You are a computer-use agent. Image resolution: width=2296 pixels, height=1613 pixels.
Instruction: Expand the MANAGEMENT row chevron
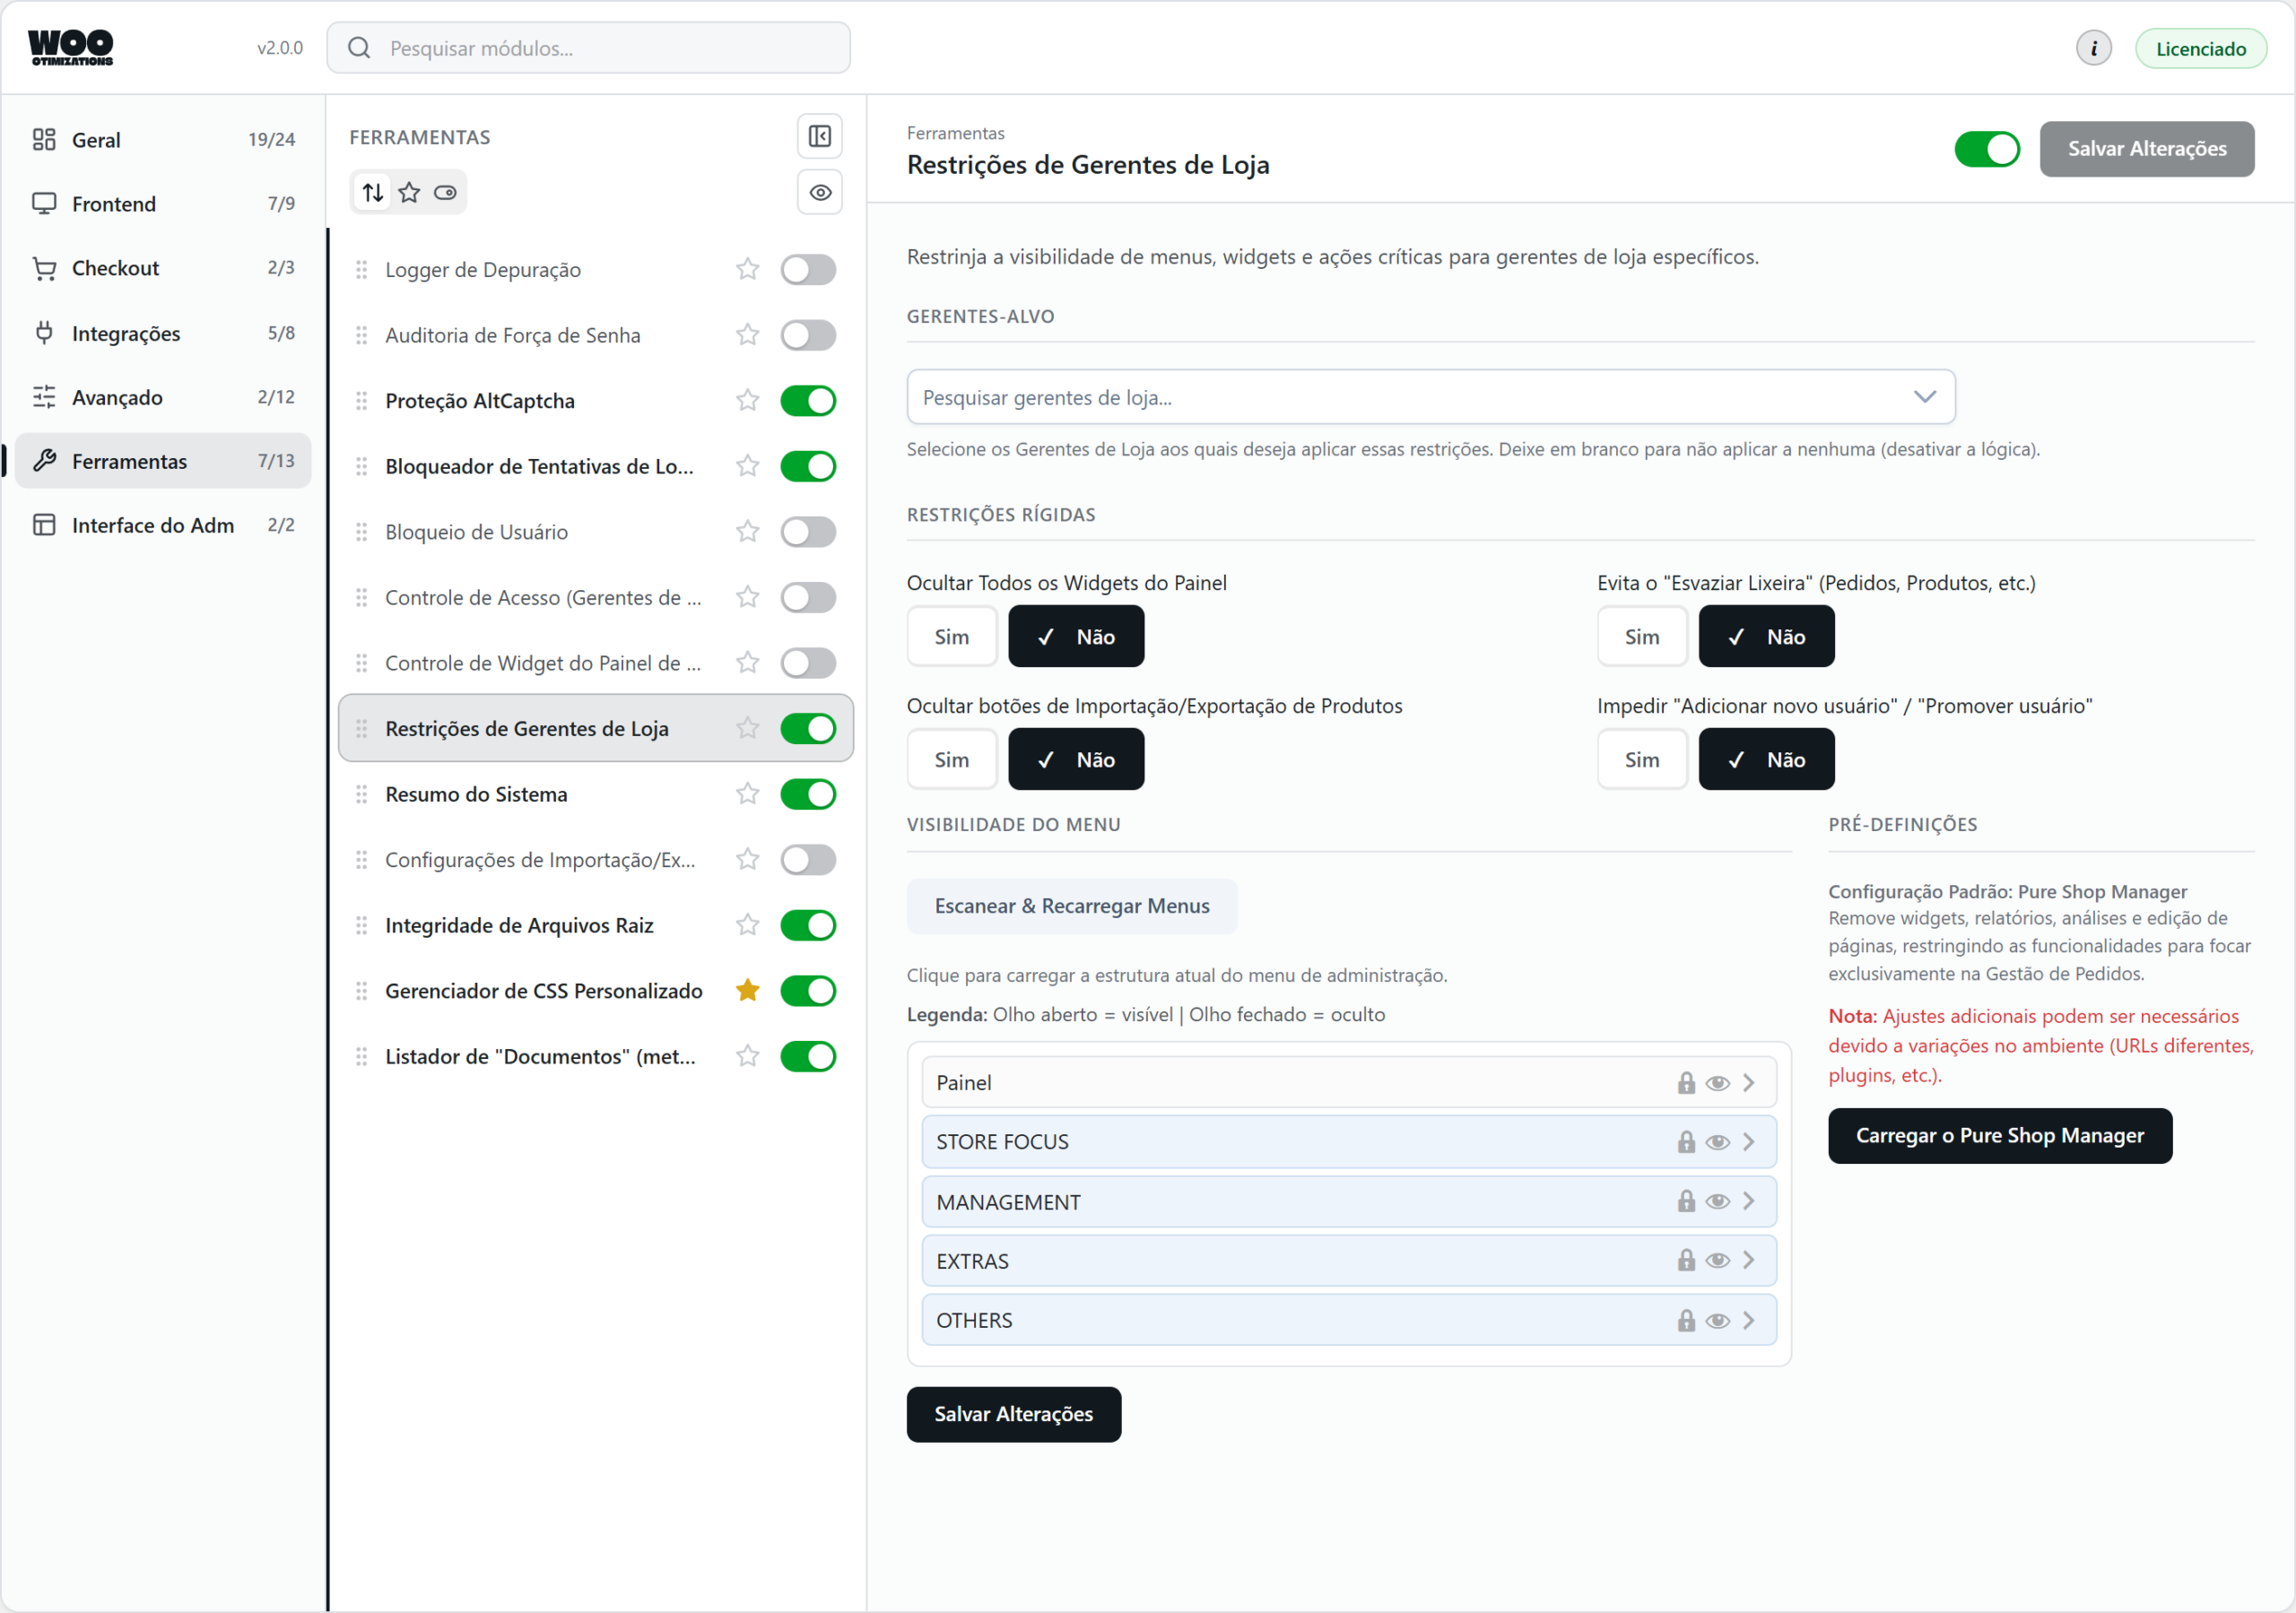[x=1749, y=1201]
